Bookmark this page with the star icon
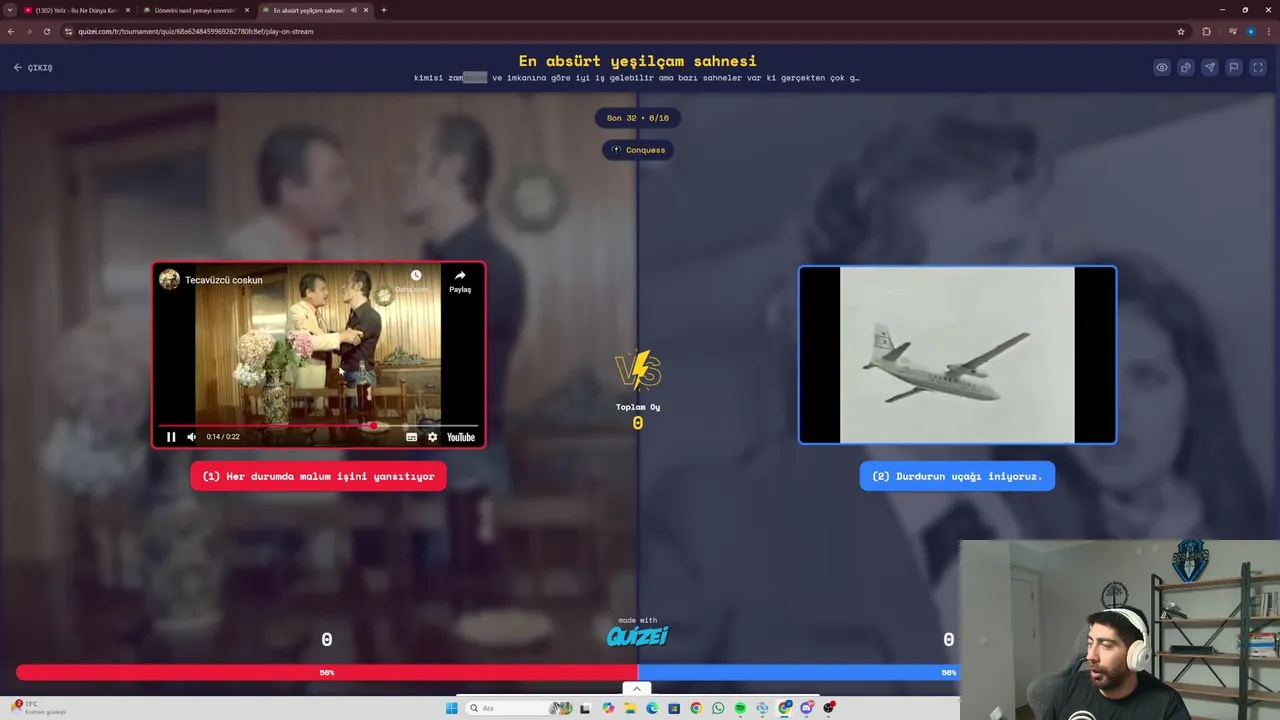Image resolution: width=1280 pixels, height=720 pixels. [1181, 31]
